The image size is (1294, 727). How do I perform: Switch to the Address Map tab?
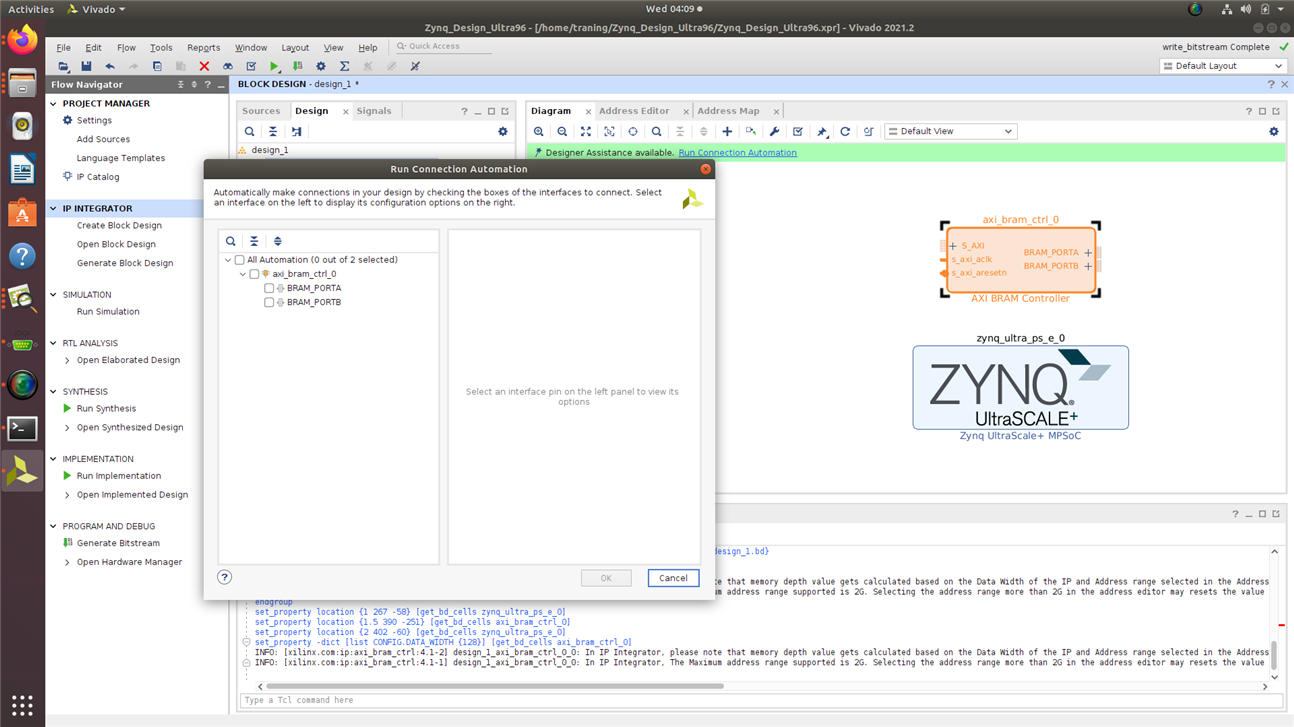tap(728, 111)
